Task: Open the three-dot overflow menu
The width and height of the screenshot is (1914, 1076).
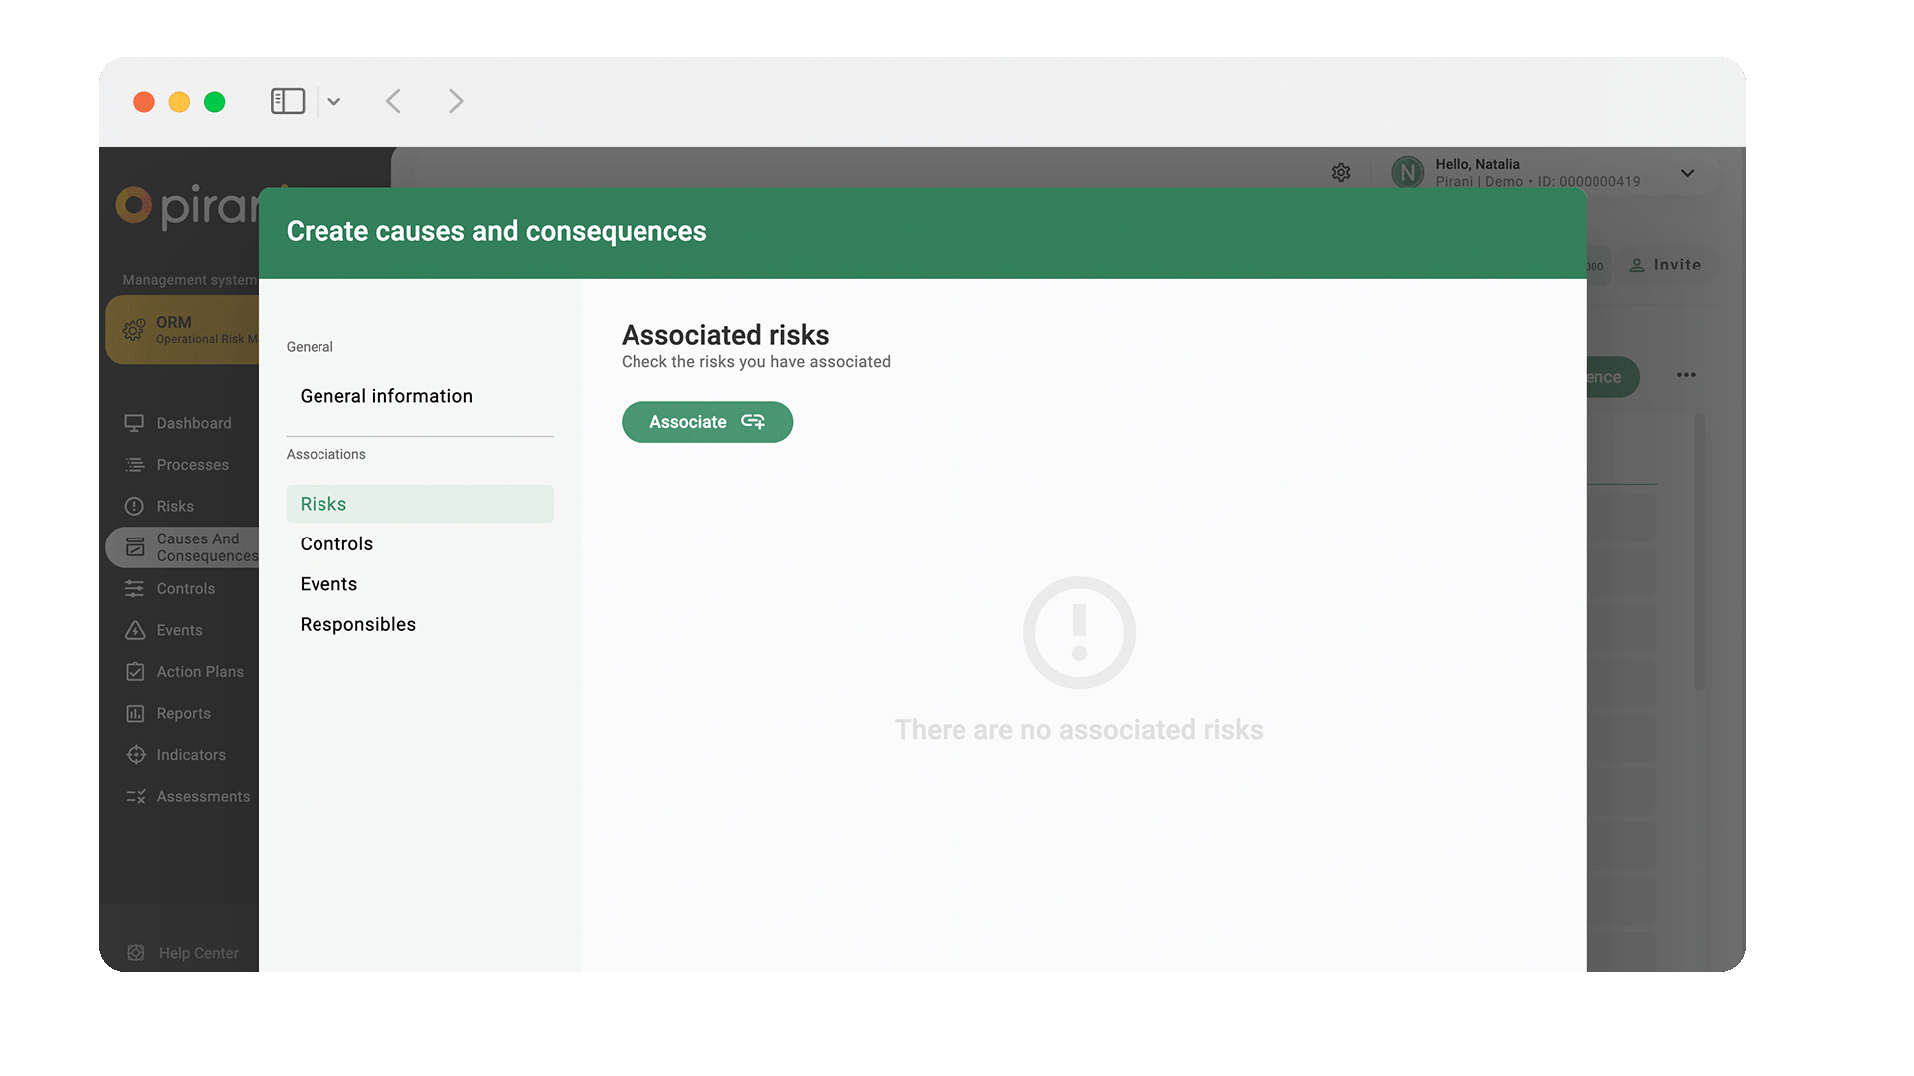Action: tap(1686, 375)
